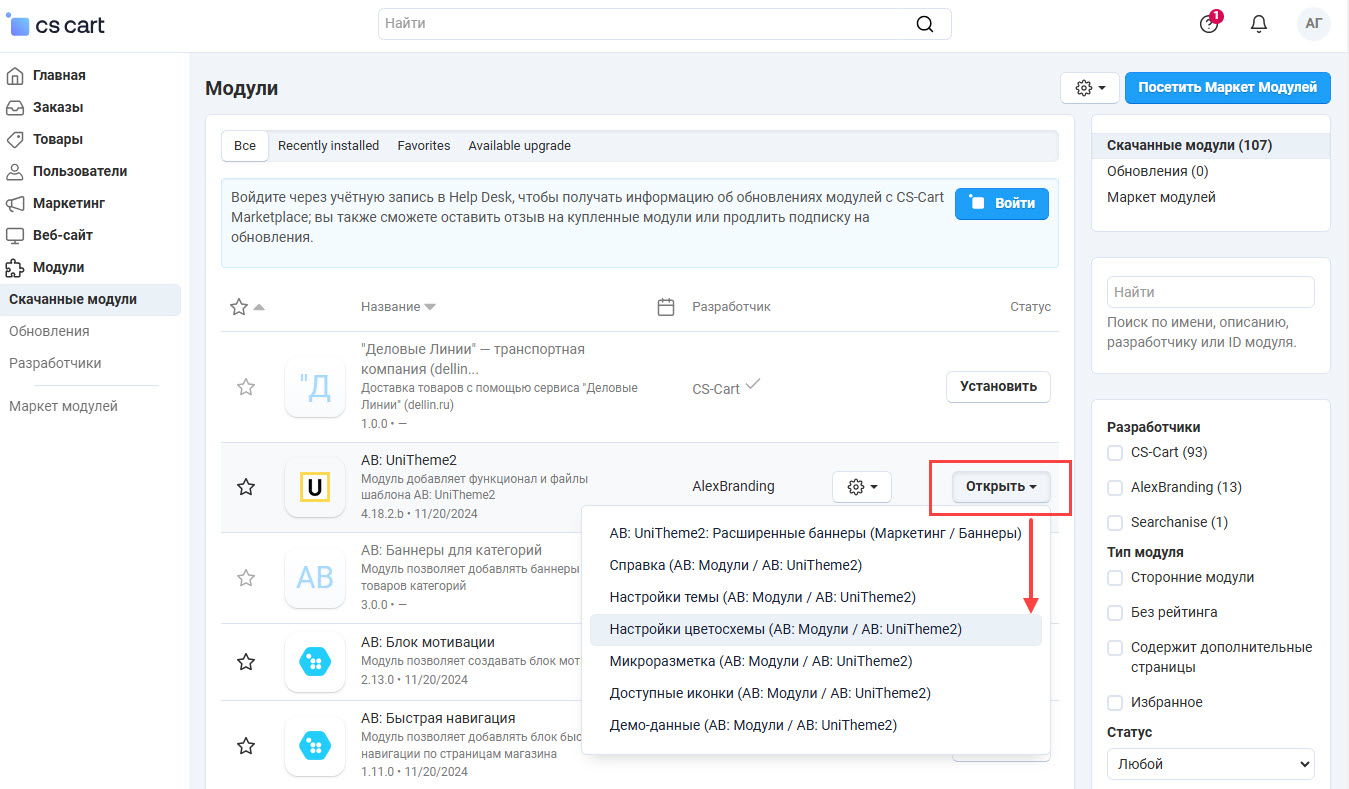This screenshot has width=1349, height=789.
Task: Open the help icon with red badge
Action: coord(1210,24)
